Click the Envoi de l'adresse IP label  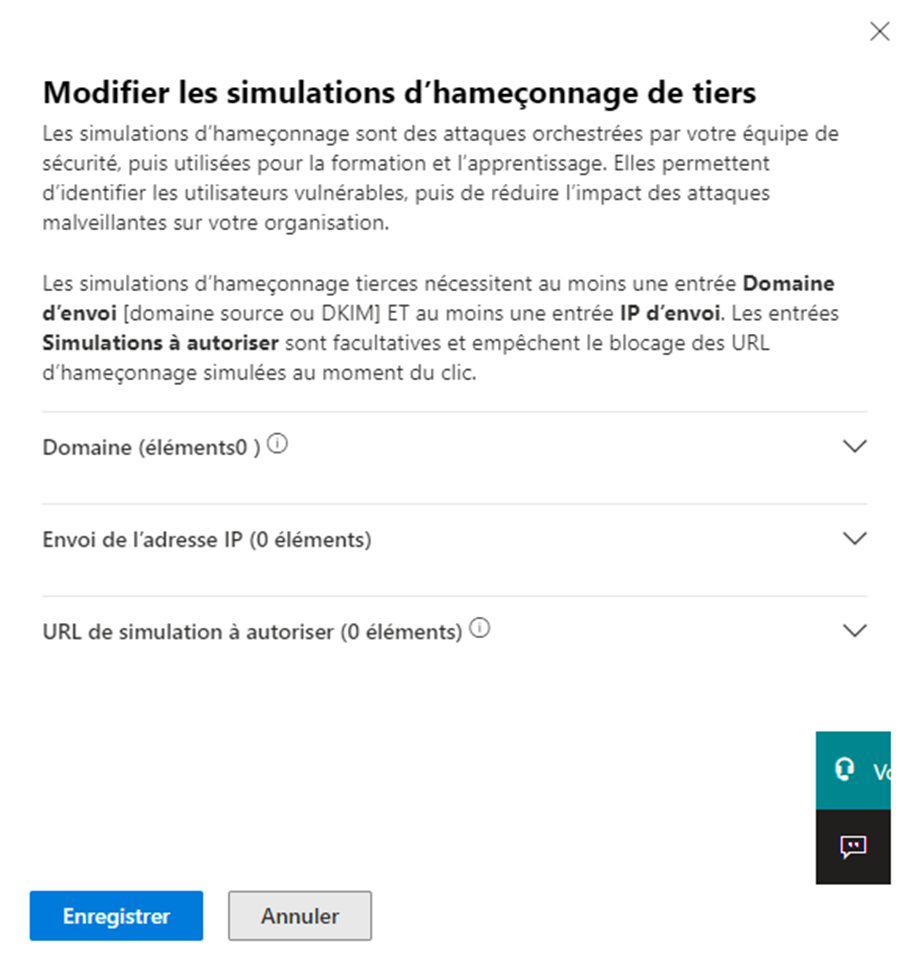coord(207,540)
